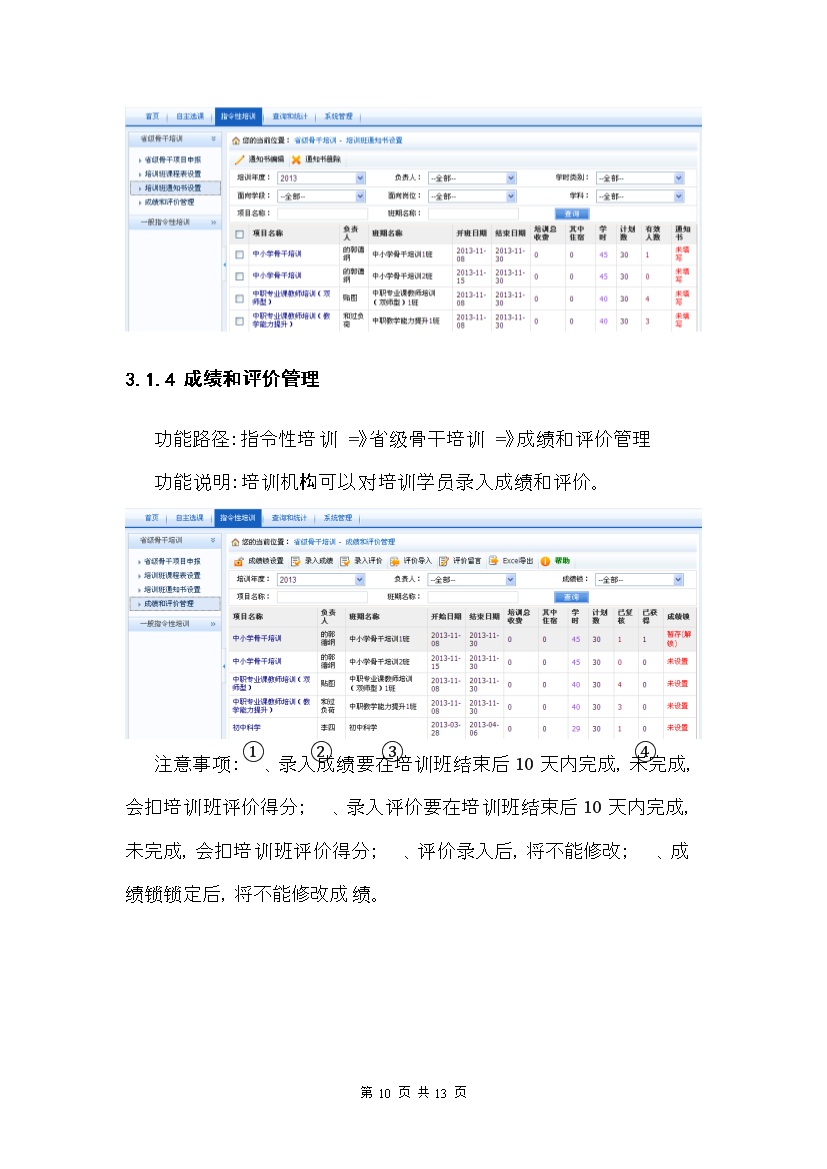827x1169 pixels.
Task: Open 查询和统计 tab in upper screenshot
Action: click(x=290, y=116)
